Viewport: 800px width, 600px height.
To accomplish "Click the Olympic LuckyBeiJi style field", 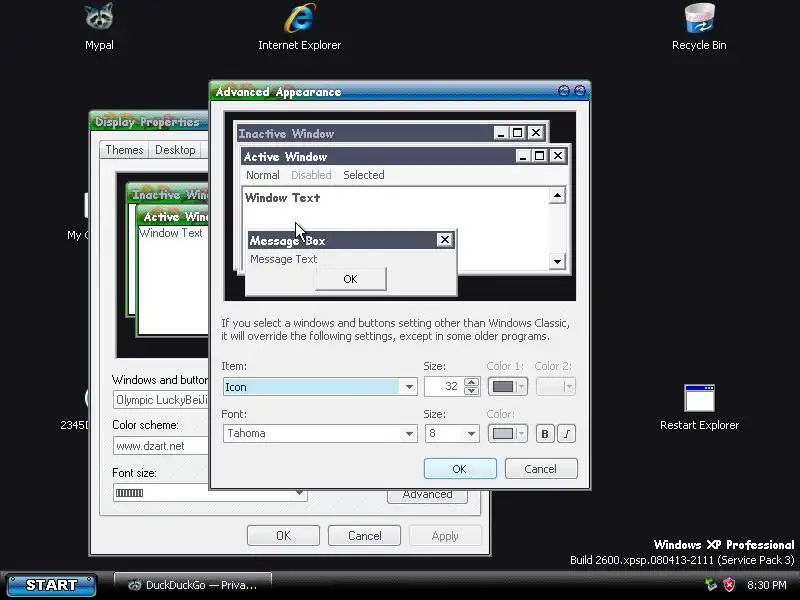I will pyautogui.click(x=161, y=399).
